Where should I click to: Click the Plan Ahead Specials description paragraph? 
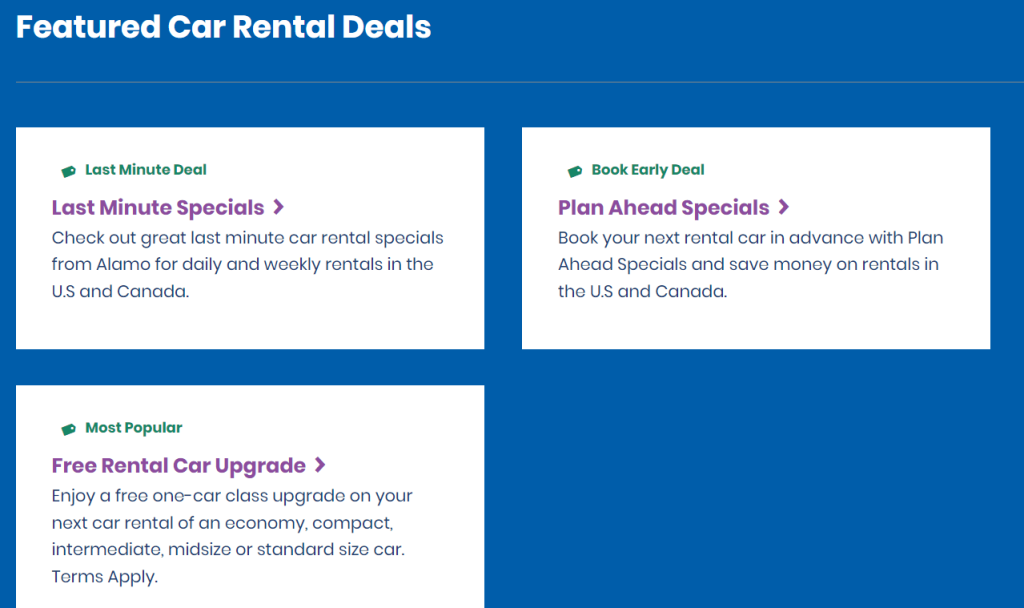[751, 264]
